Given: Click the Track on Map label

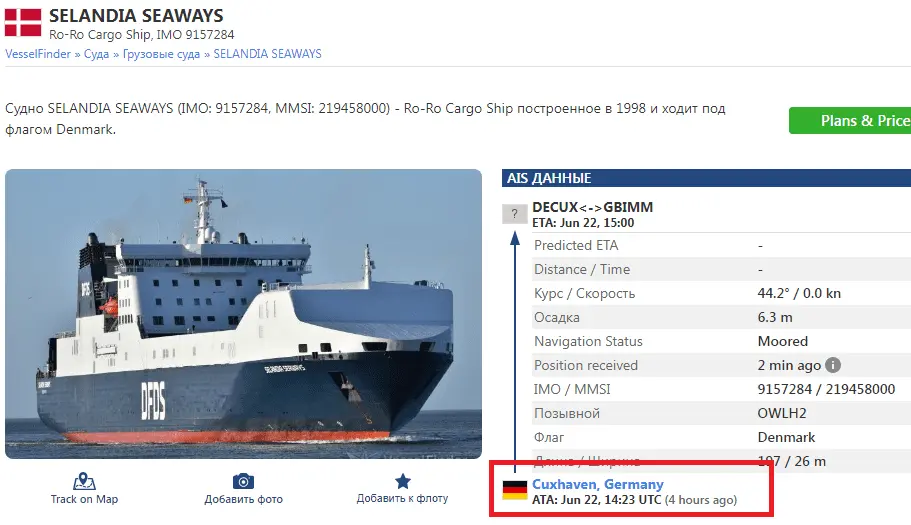Looking at the screenshot, I should pos(84,499).
